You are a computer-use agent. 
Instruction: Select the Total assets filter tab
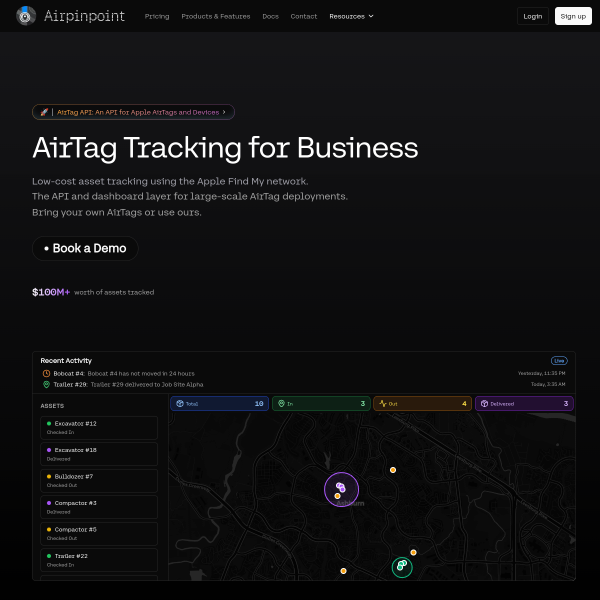pyautogui.click(x=219, y=404)
